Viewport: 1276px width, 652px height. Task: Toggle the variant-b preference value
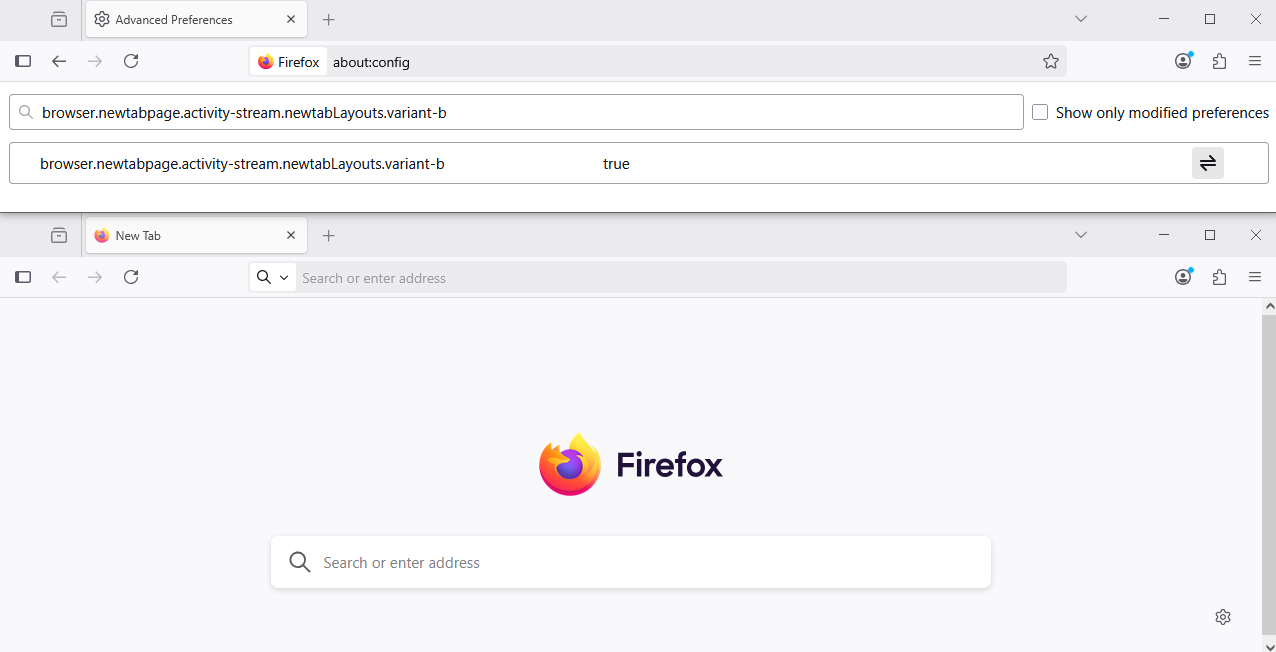click(x=1208, y=163)
